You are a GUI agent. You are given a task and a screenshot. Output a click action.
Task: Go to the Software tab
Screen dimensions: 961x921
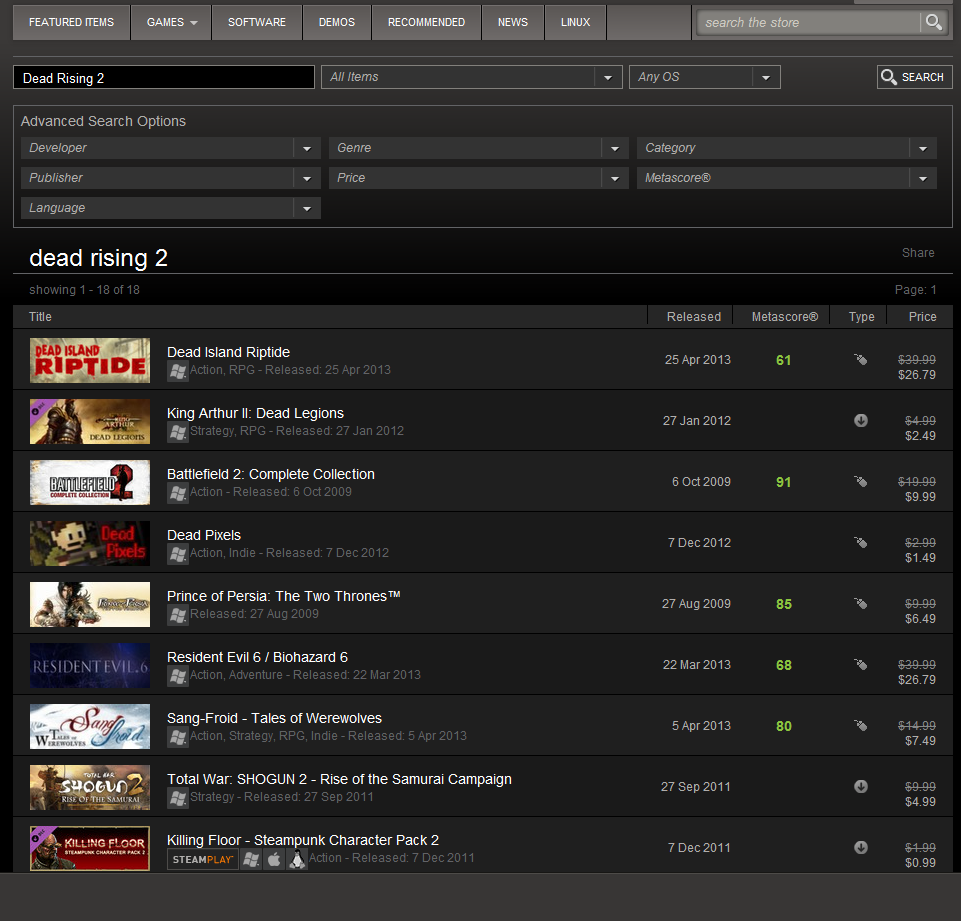click(256, 22)
